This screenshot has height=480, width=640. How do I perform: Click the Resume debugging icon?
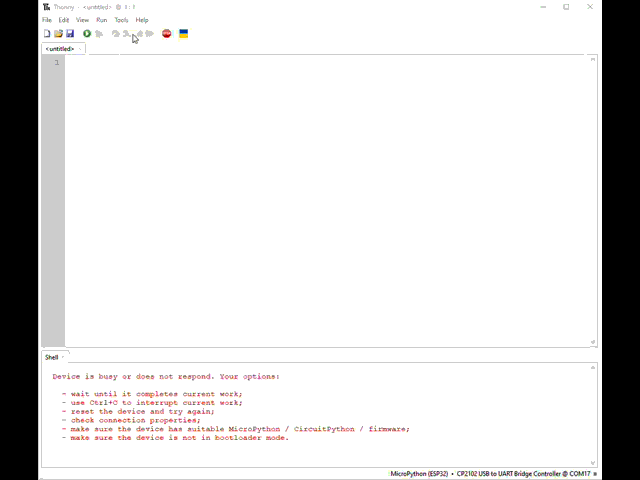pyautogui.click(x=150, y=34)
